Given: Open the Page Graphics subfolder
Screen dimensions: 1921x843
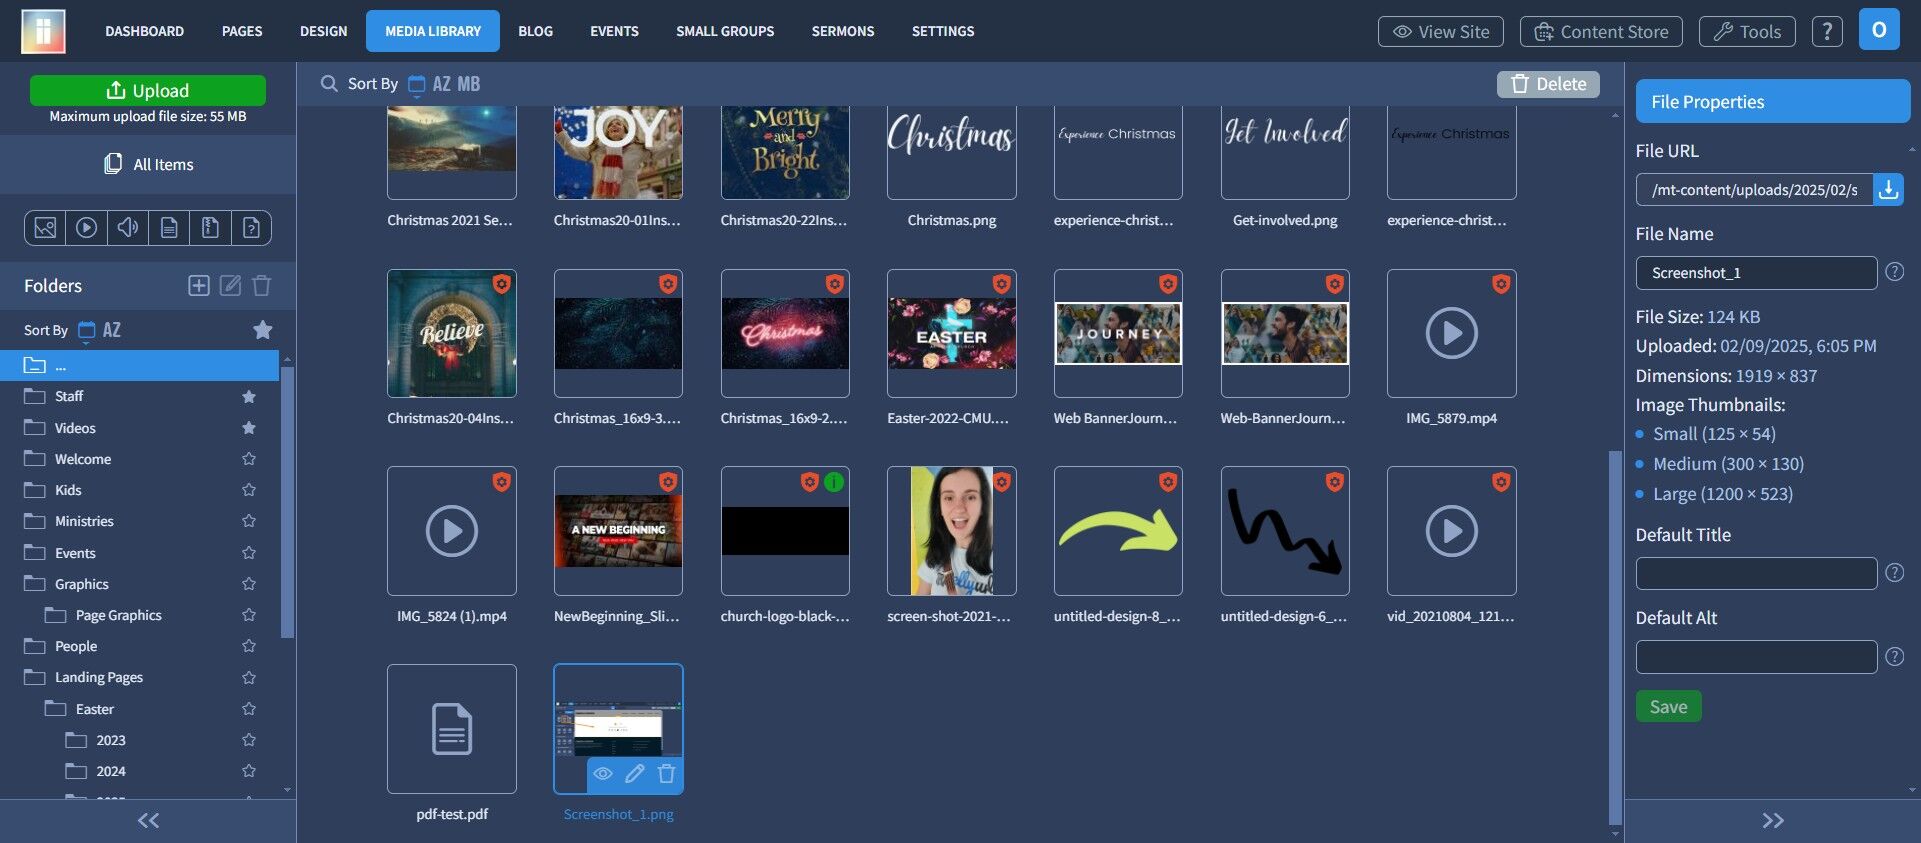Looking at the screenshot, I should point(118,615).
